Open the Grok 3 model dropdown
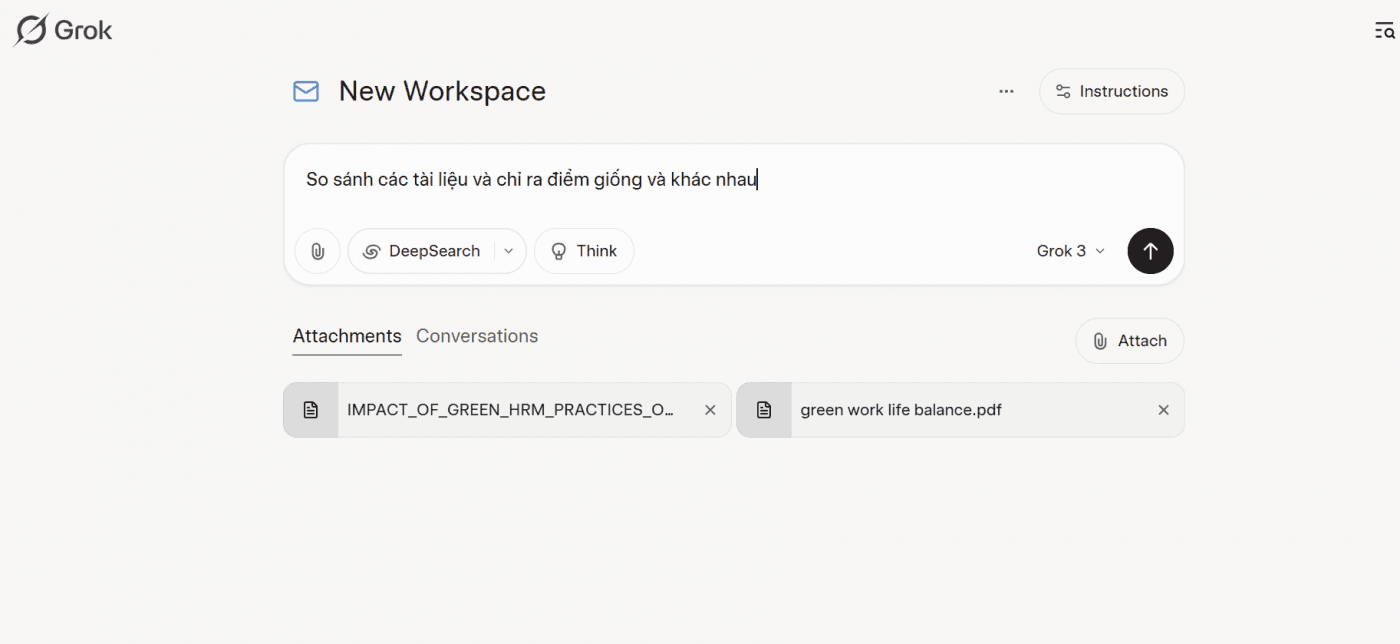 tap(1070, 251)
